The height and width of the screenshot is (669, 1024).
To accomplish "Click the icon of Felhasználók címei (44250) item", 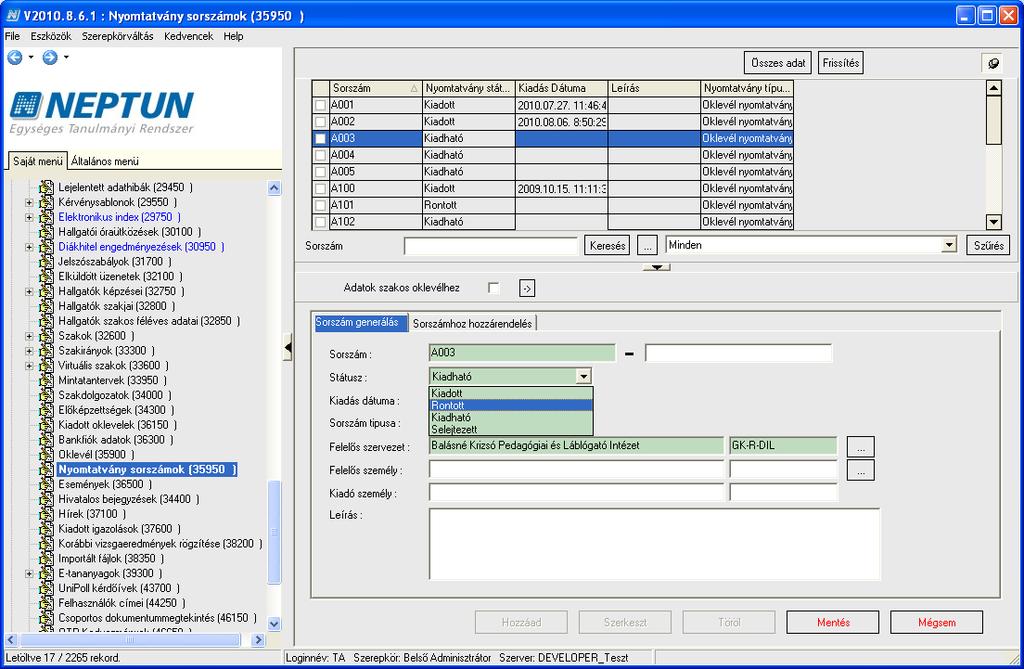I will tap(46, 602).
